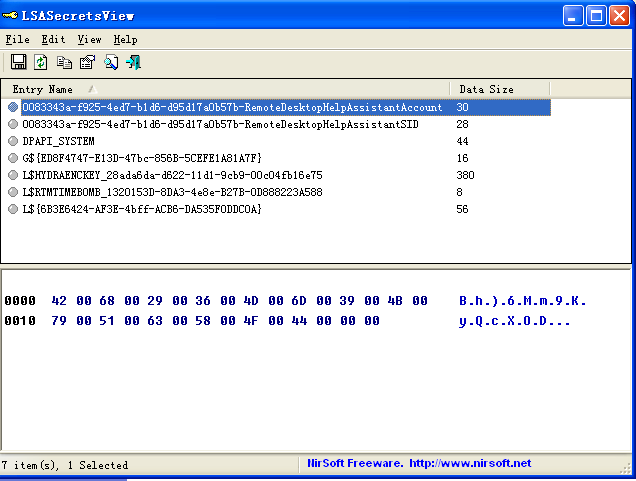Sort the list by the Entry Name column header
The height and width of the screenshot is (481, 636).
click(225, 89)
